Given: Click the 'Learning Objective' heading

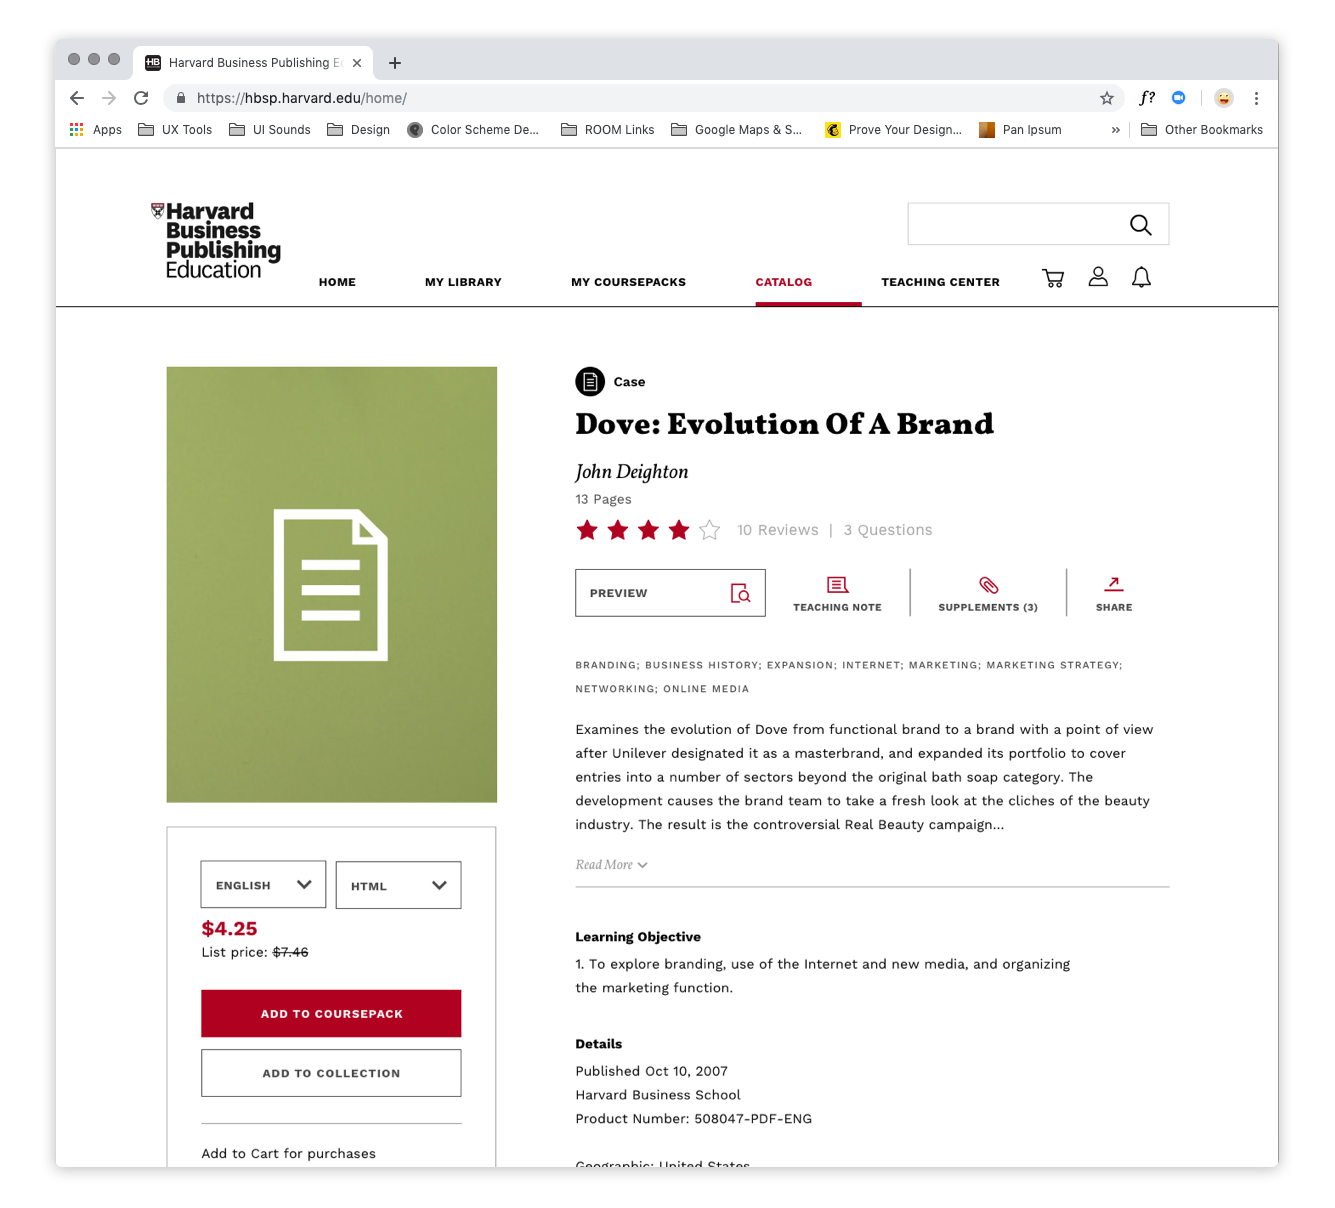Looking at the screenshot, I should click(x=638, y=937).
